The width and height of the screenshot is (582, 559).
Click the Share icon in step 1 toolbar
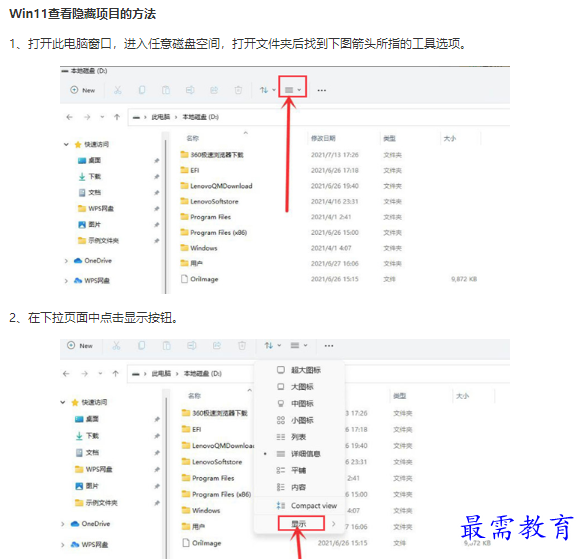click(x=214, y=90)
